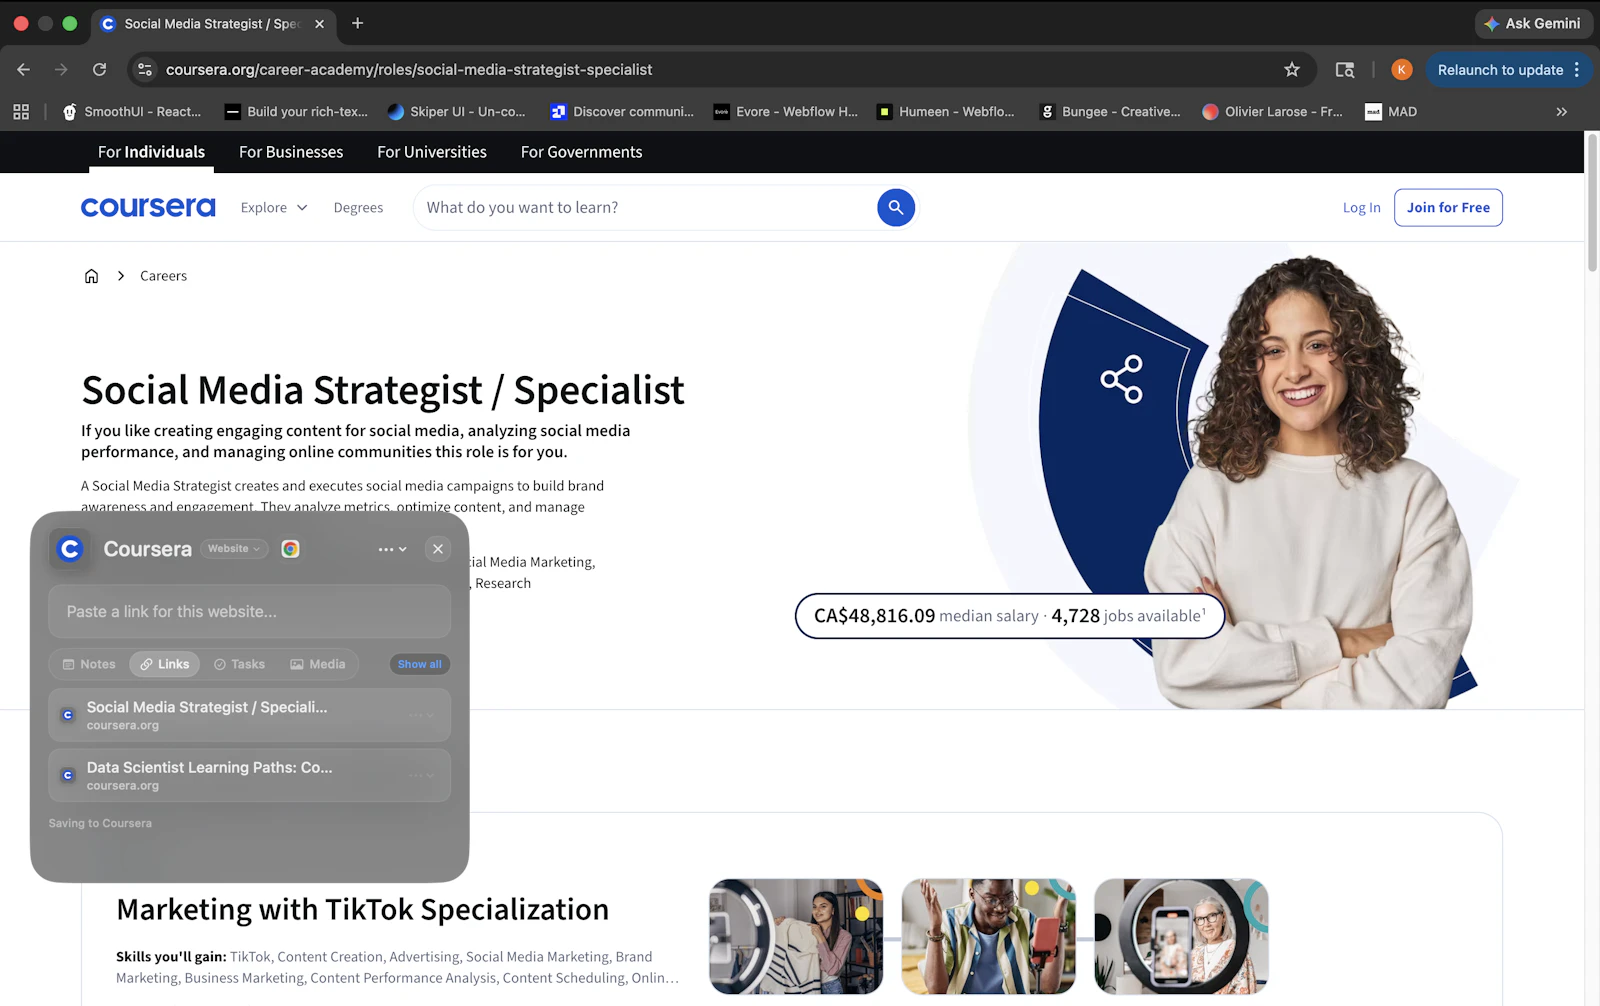Open the Olivier Larose bookmark

click(x=1272, y=112)
